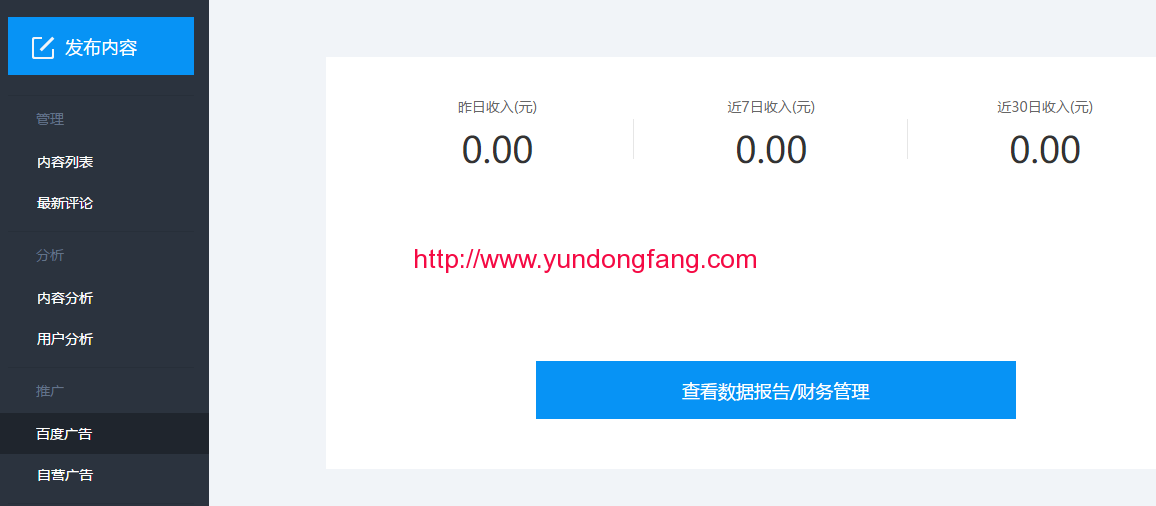Screen dimensions: 1156x506
Task: Open the 发布内容 publish button
Action: (101, 46)
